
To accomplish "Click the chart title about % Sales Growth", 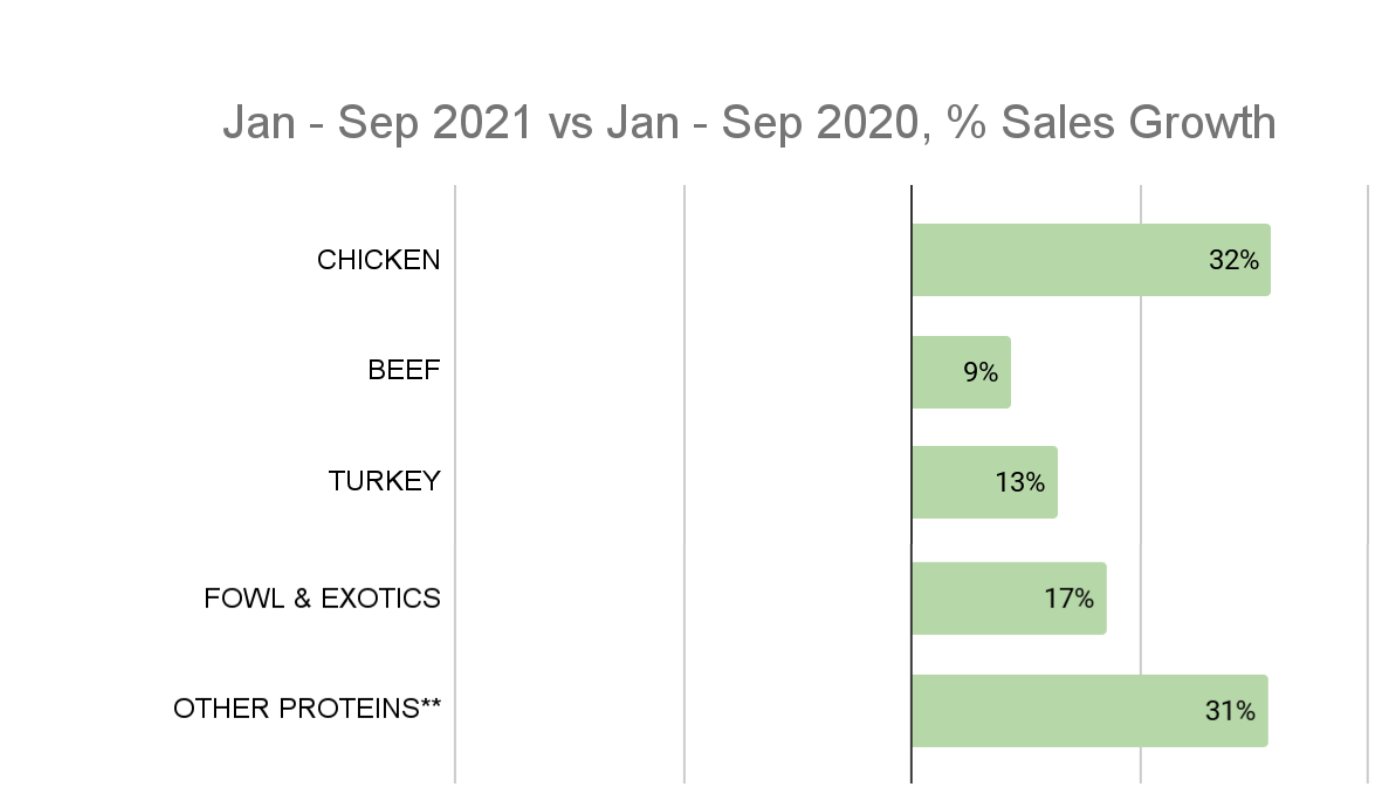I will pyautogui.click(x=749, y=123).
